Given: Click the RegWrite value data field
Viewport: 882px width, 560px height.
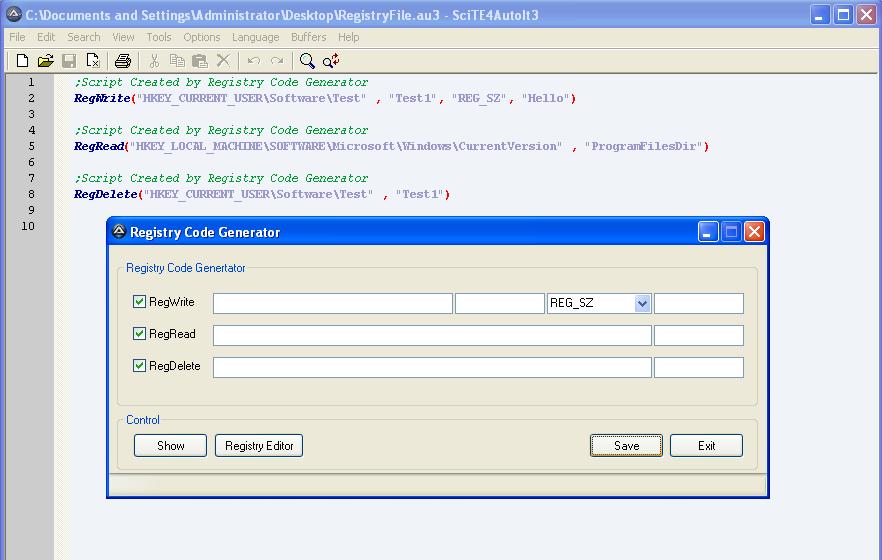Looking at the screenshot, I should click(x=699, y=304).
